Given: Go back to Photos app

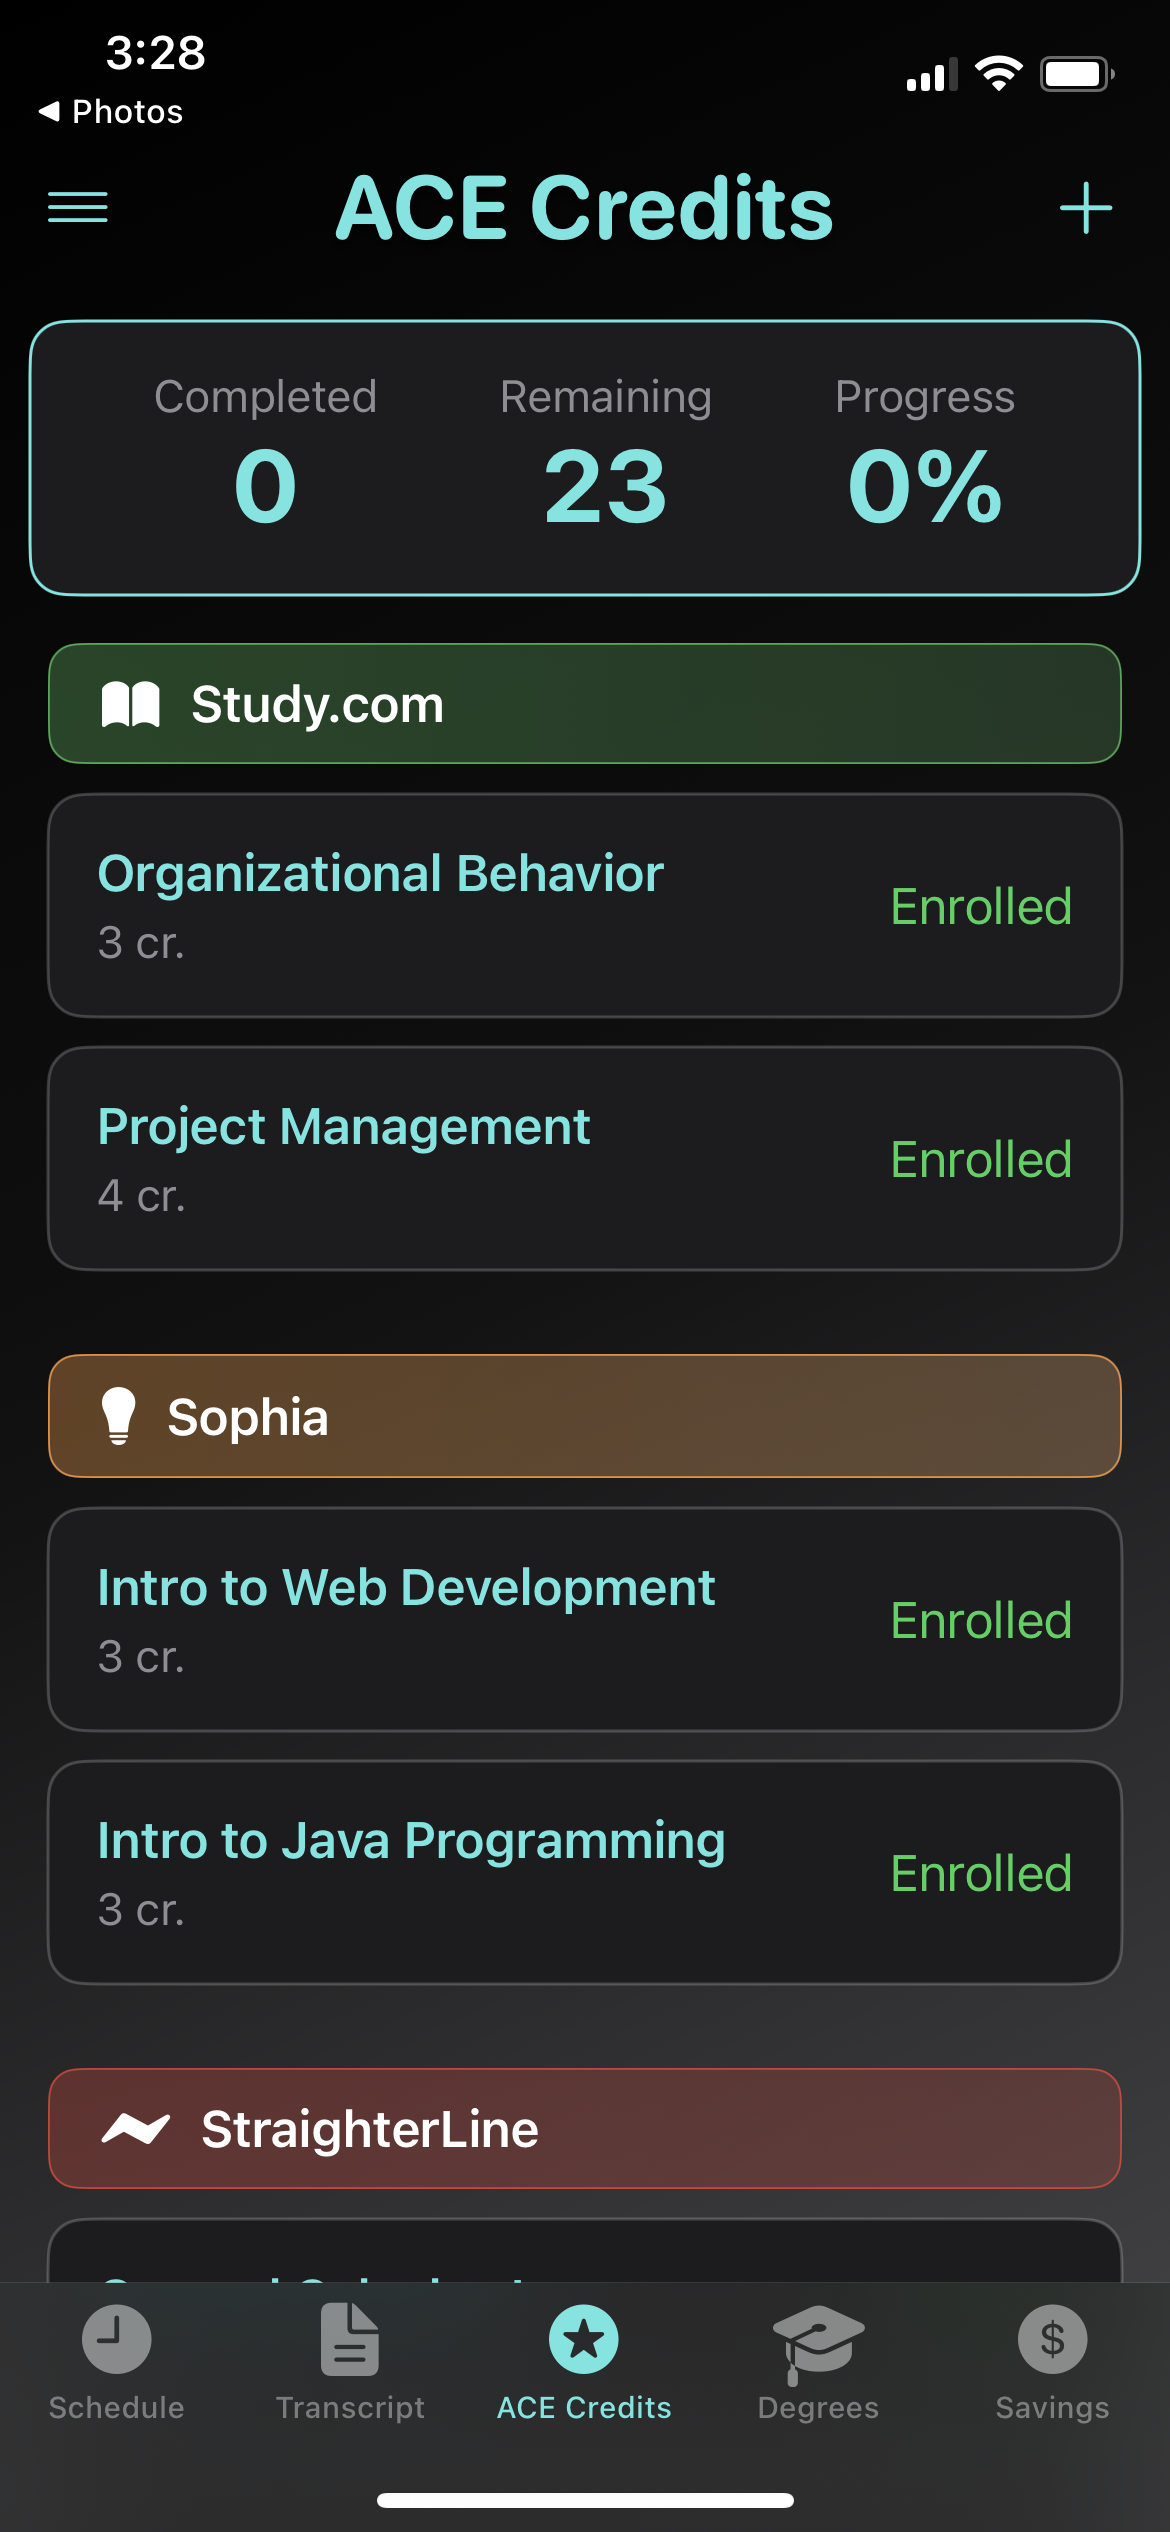Looking at the screenshot, I should 110,112.
